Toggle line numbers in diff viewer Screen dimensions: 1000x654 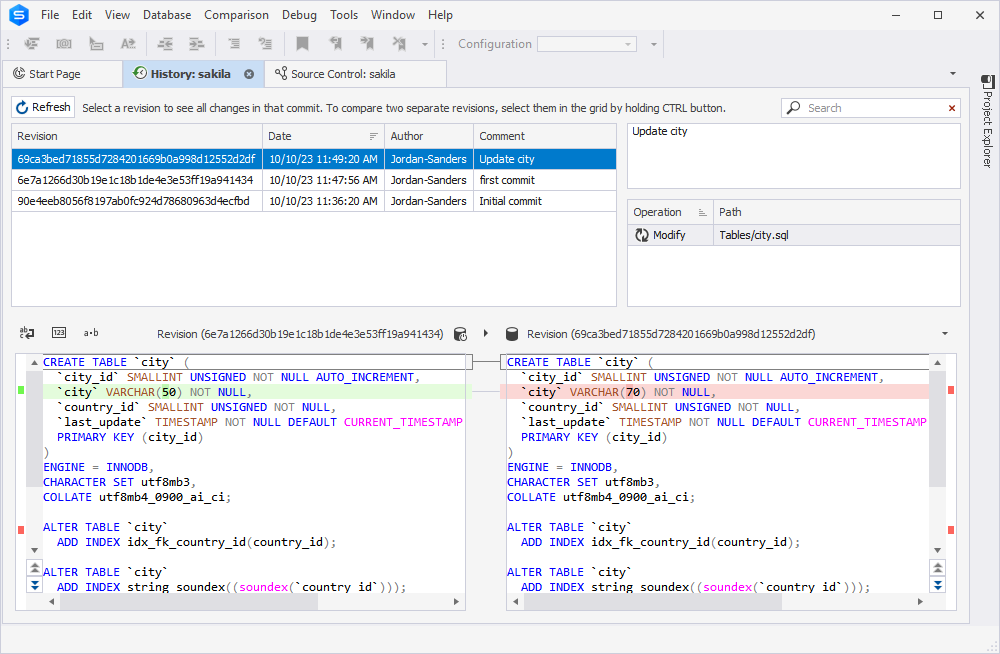[59, 332]
